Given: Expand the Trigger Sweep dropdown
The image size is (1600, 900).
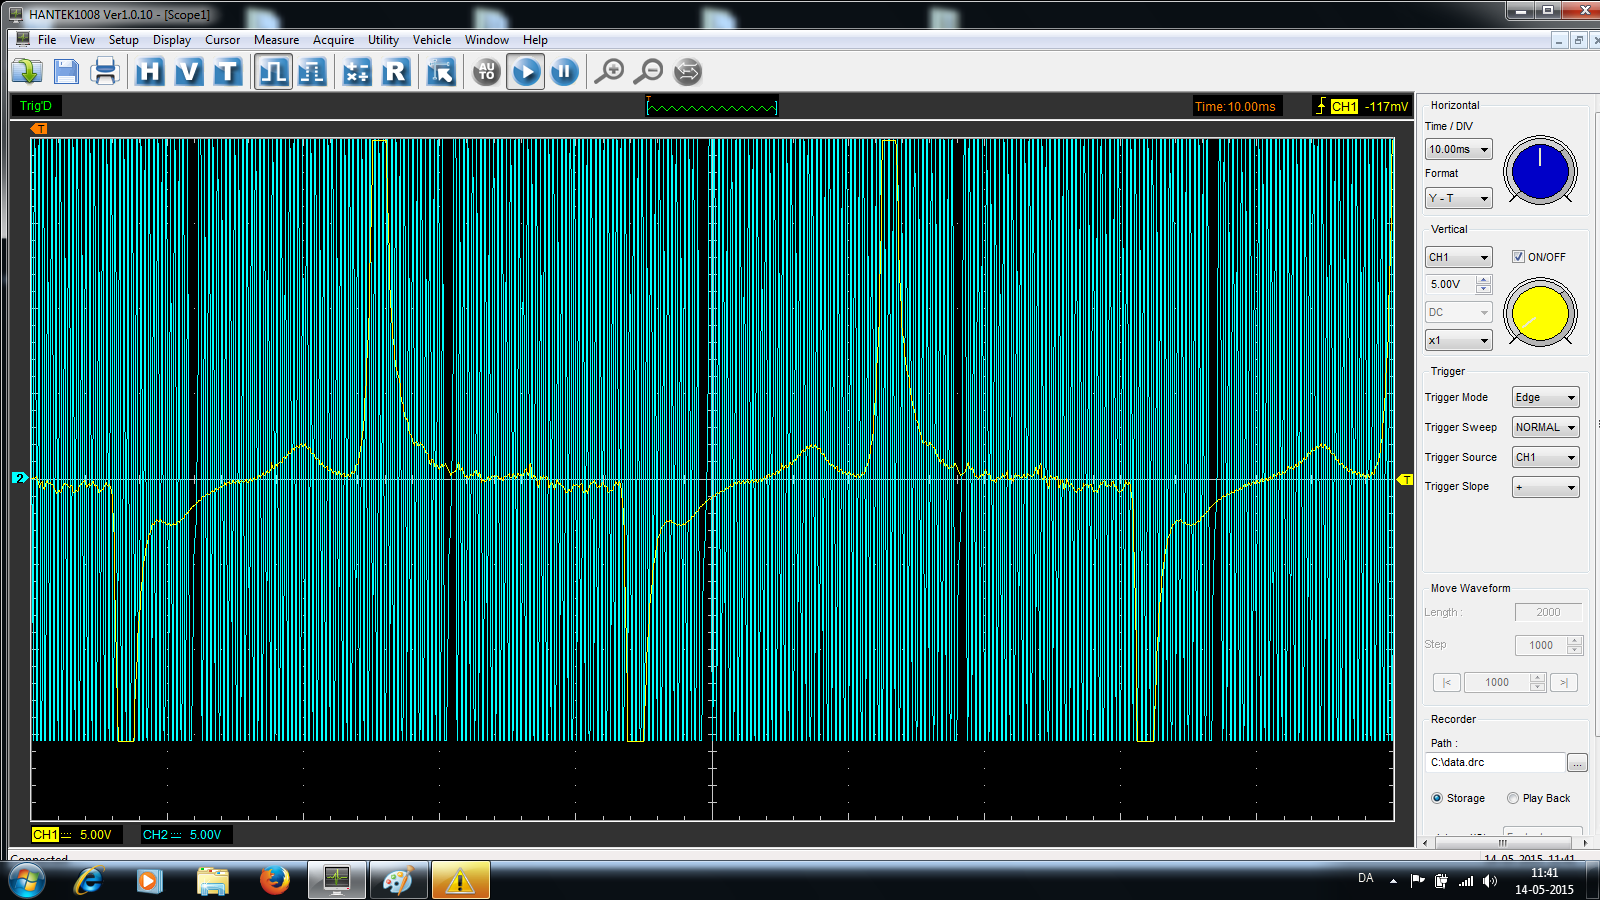Looking at the screenshot, I should click(1545, 427).
